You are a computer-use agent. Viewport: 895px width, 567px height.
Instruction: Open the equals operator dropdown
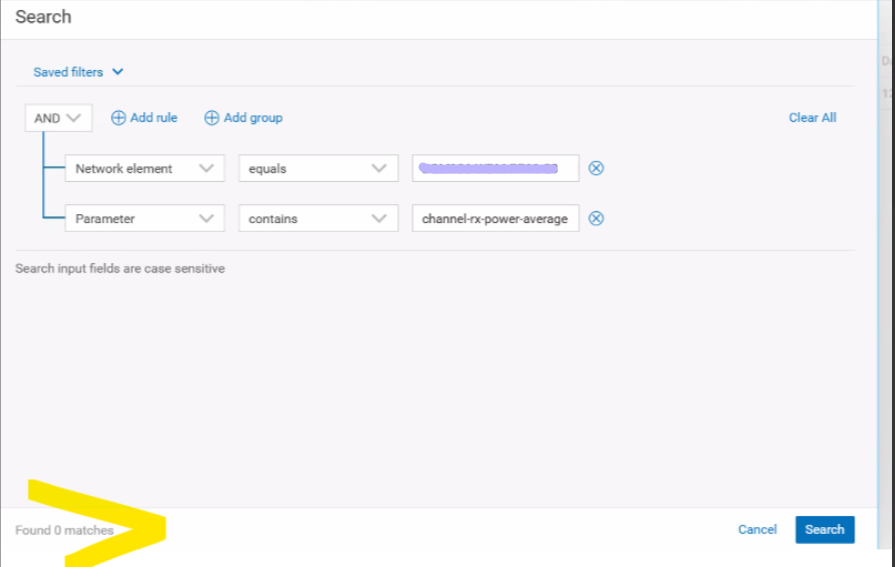[x=319, y=168]
